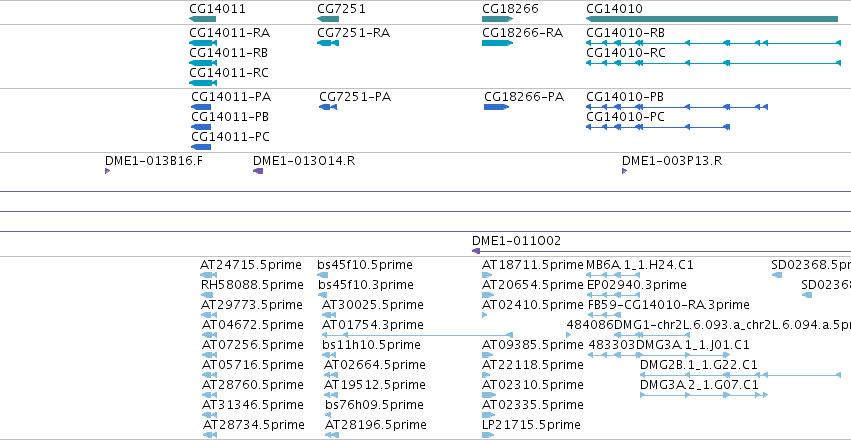Select the MB6A.1_1.H24.C1 alignment
Screen dimensions: 851x440
pyautogui.click(x=614, y=275)
